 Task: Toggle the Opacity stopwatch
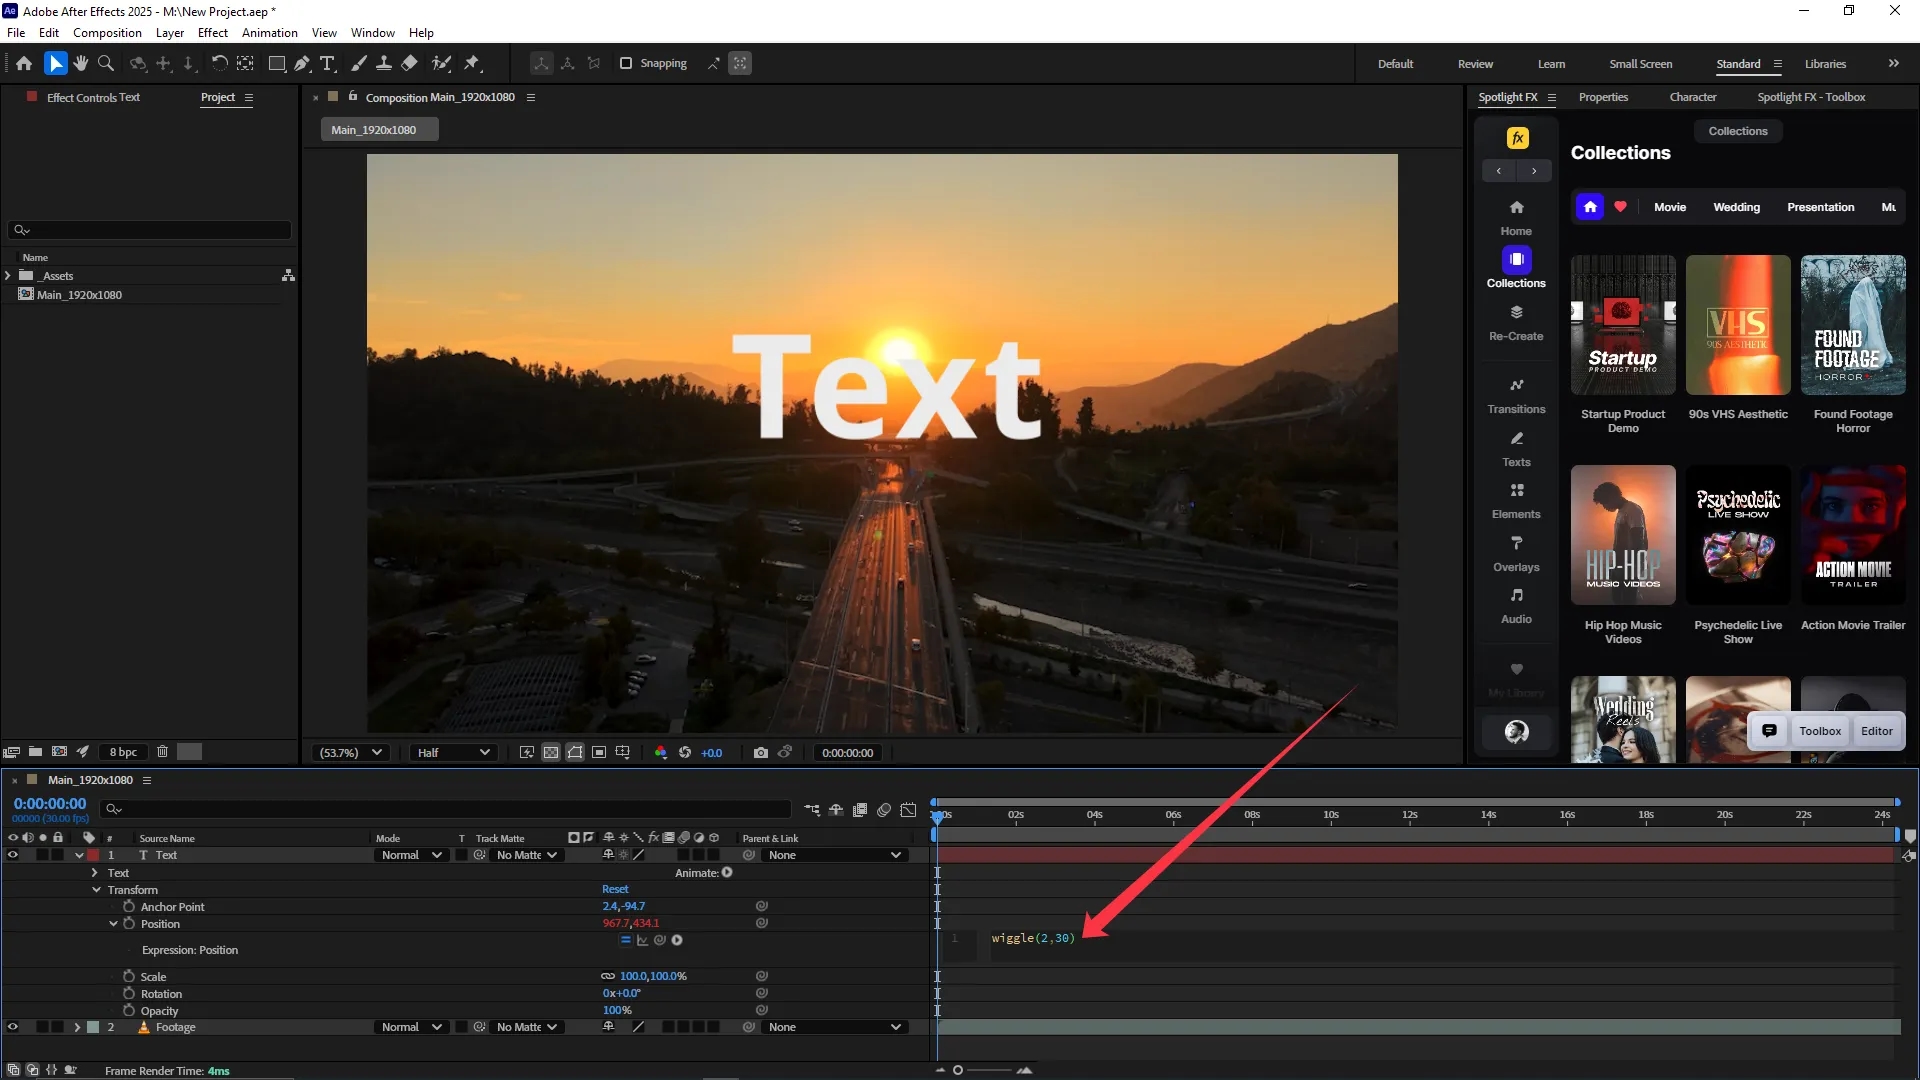click(129, 1010)
